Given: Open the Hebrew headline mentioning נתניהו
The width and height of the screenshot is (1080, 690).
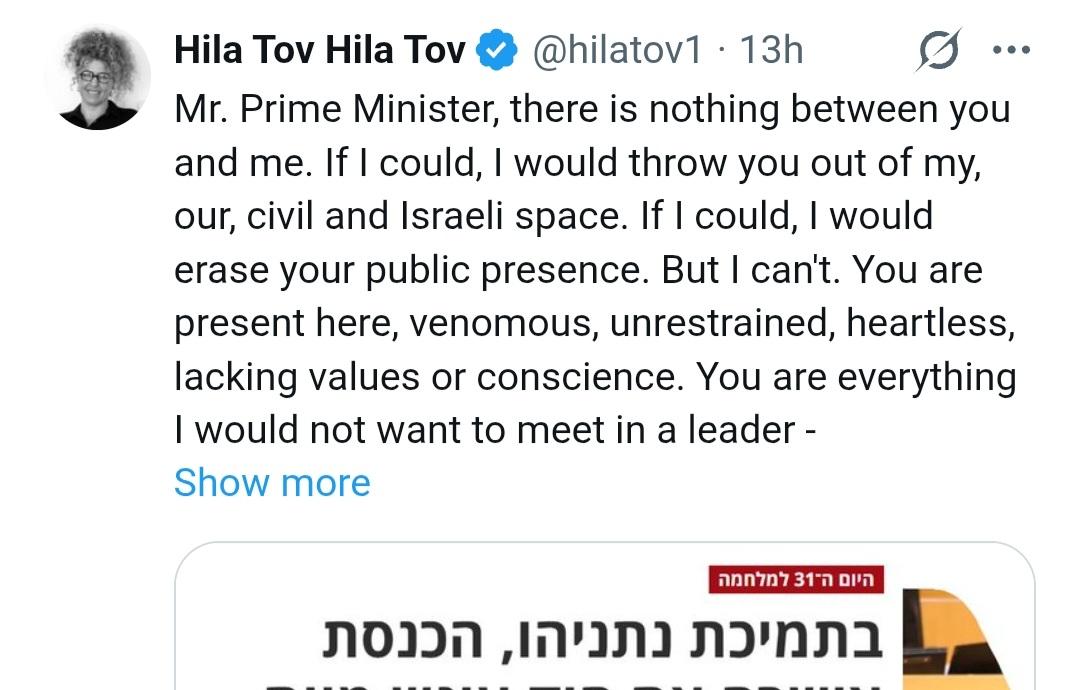Looking at the screenshot, I should pyautogui.click(x=602, y=639).
